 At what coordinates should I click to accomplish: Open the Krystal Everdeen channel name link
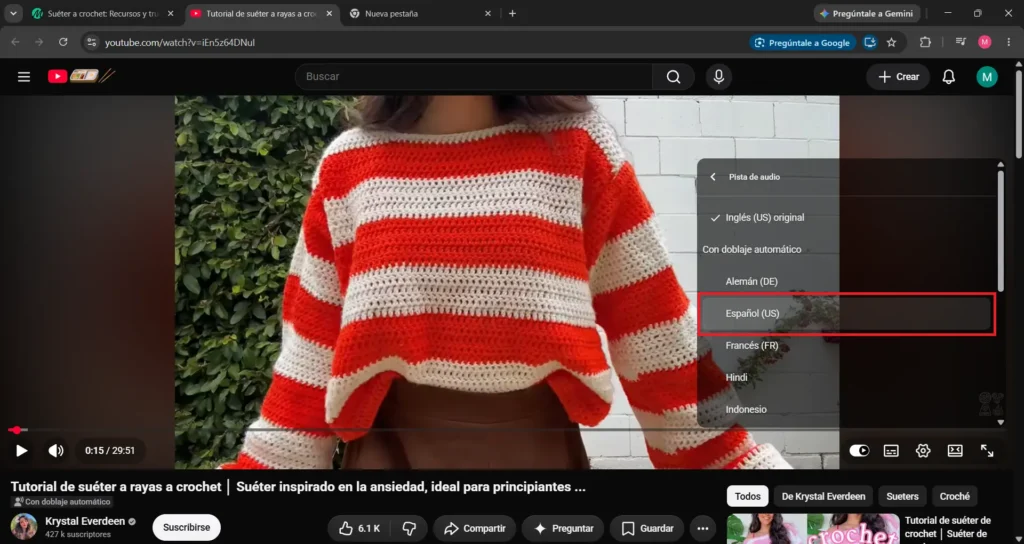pyautogui.click(x=85, y=522)
